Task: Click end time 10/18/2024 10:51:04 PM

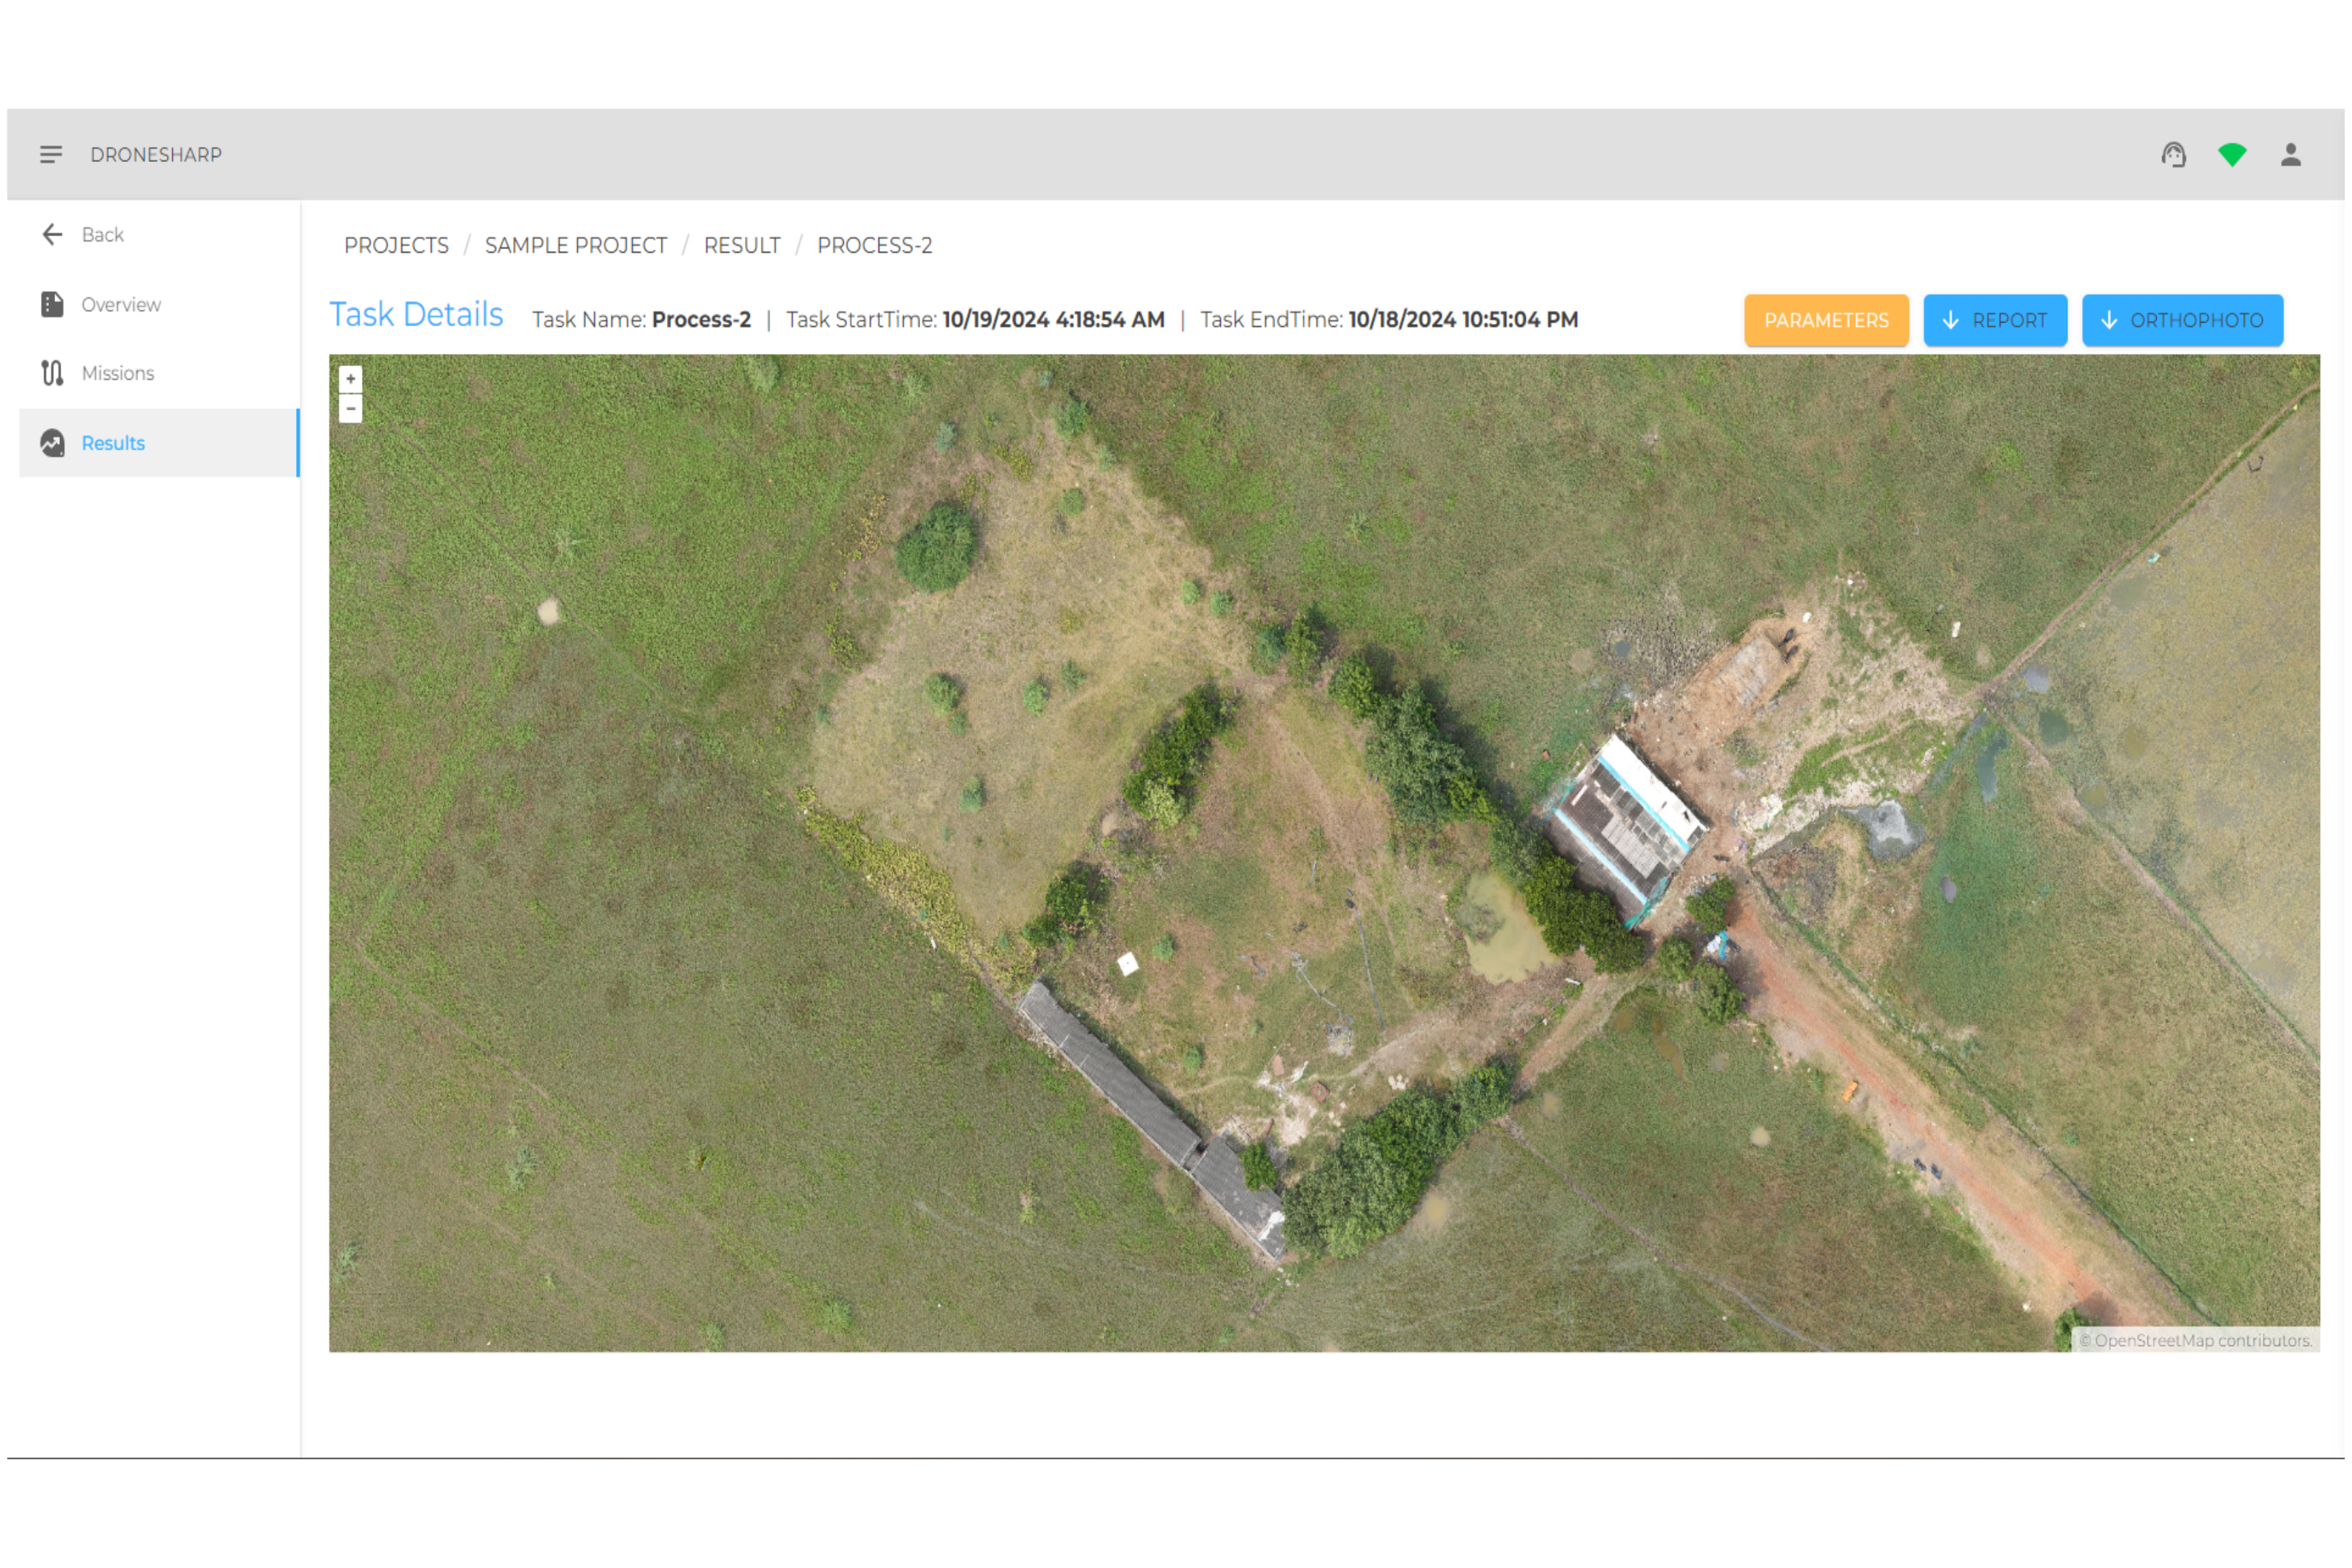Action: tap(1463, 320)
